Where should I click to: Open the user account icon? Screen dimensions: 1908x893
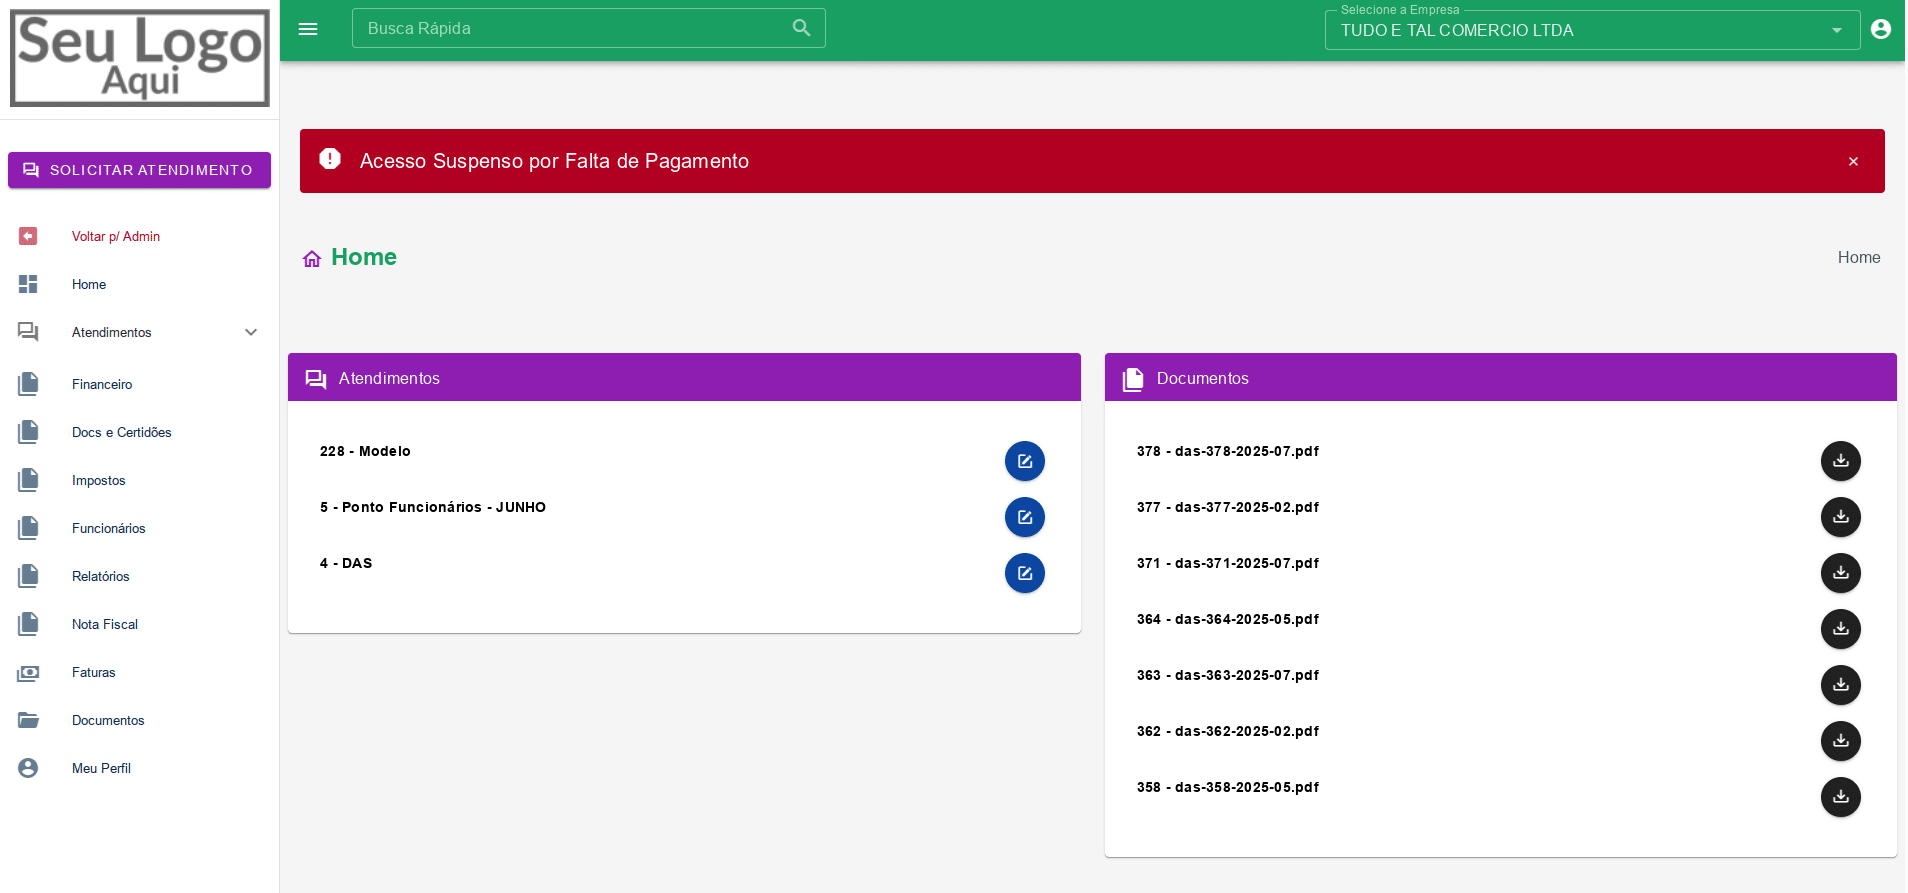1880,29
